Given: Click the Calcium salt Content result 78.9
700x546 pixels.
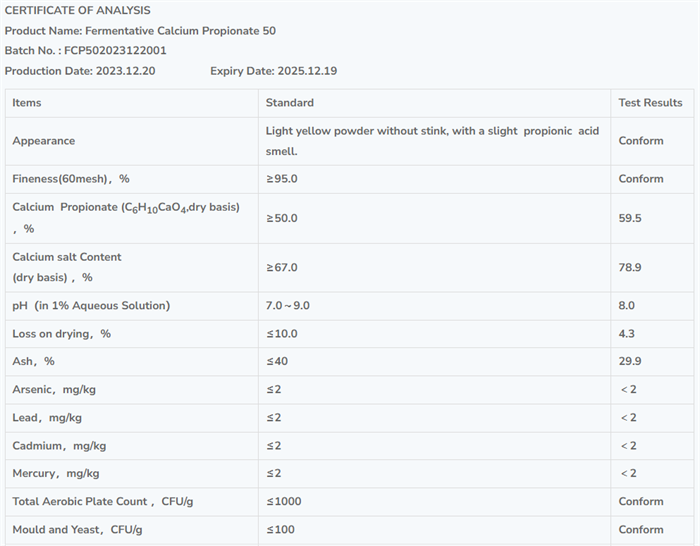Looking at the screenshot, I should click(x=630, y=267).
